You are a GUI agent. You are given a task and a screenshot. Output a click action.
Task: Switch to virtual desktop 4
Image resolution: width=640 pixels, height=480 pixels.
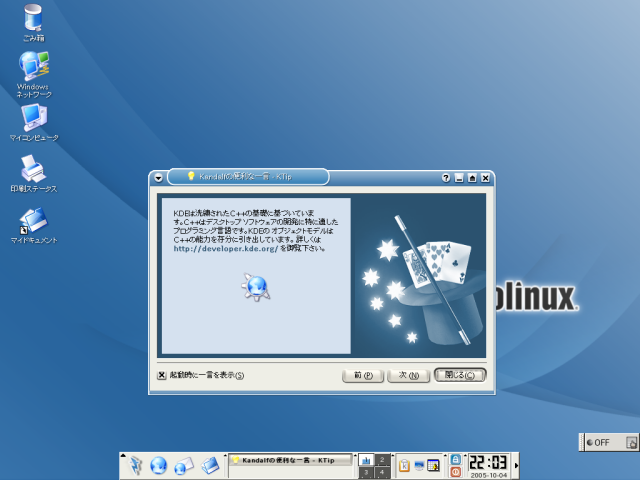pos(382,473)
